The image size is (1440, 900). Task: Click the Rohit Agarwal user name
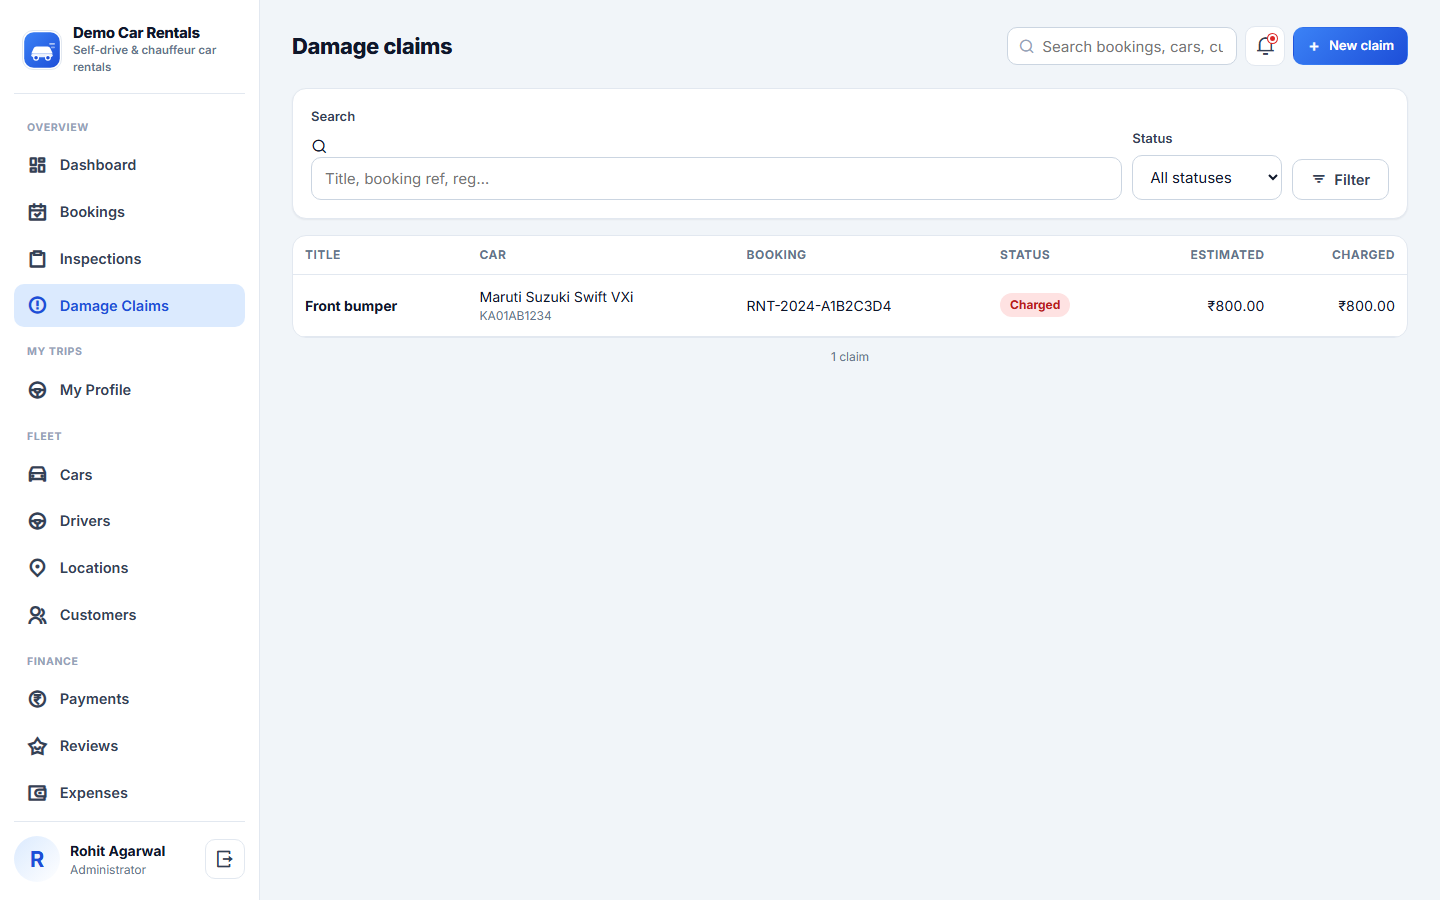[118, 851]
